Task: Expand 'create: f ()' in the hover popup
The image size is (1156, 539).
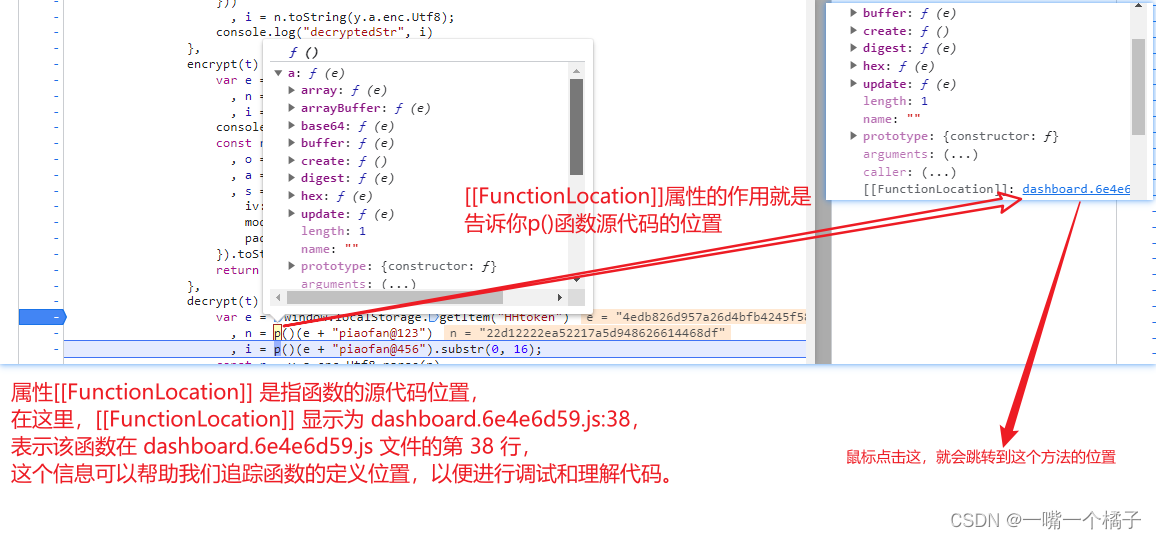Action: (292, 161)
